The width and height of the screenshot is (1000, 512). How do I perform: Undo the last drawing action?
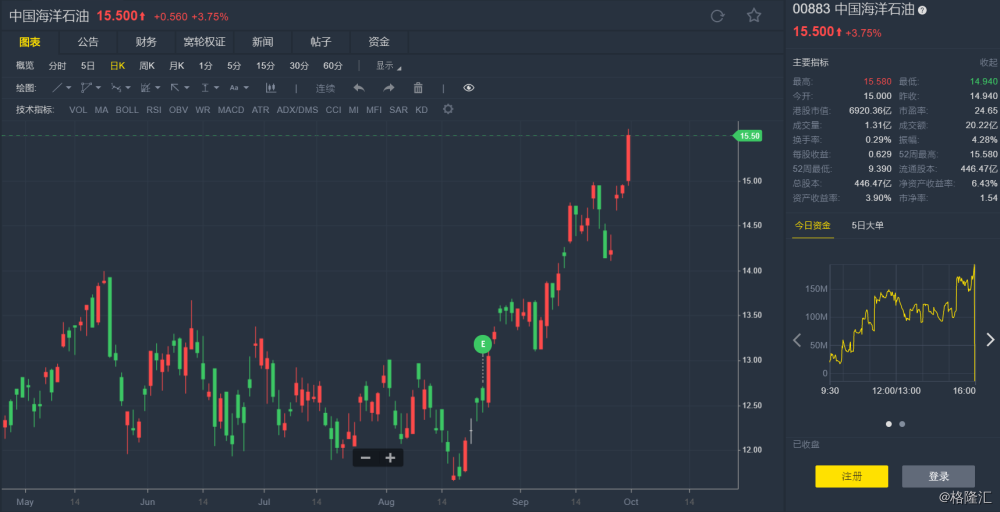pos(359,88)
